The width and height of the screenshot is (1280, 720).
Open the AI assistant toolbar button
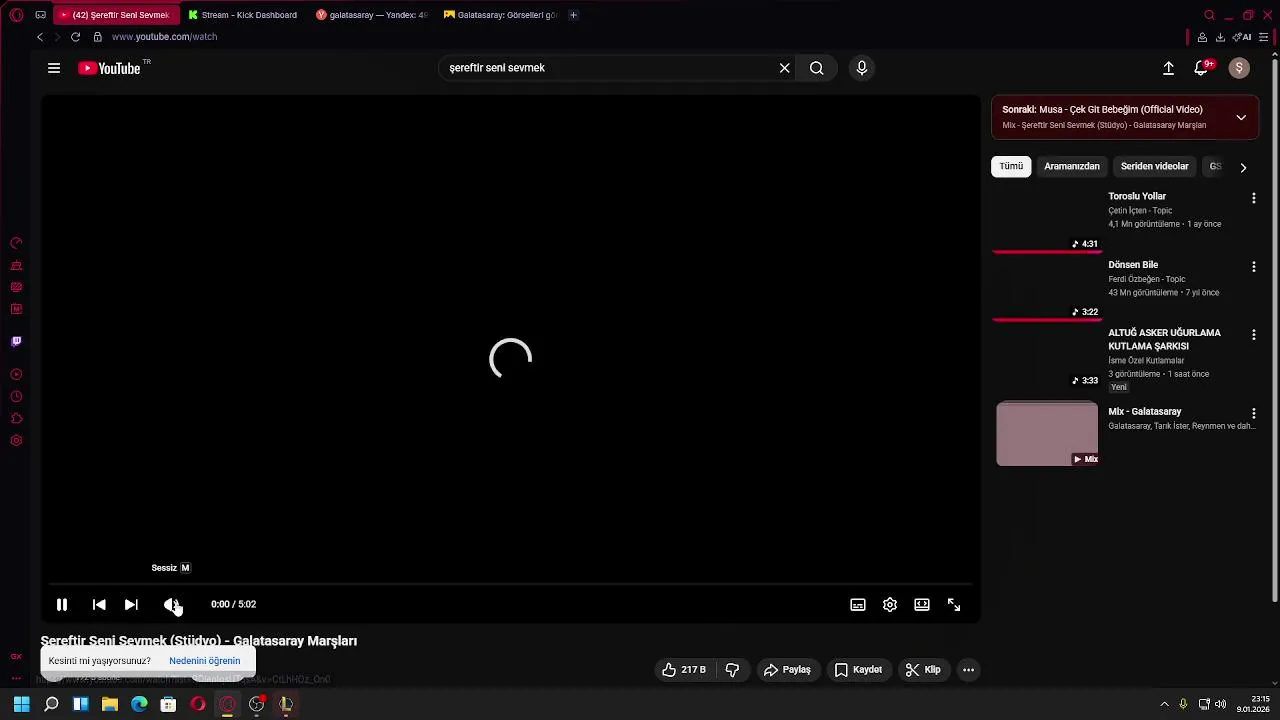click(1242, 37)
